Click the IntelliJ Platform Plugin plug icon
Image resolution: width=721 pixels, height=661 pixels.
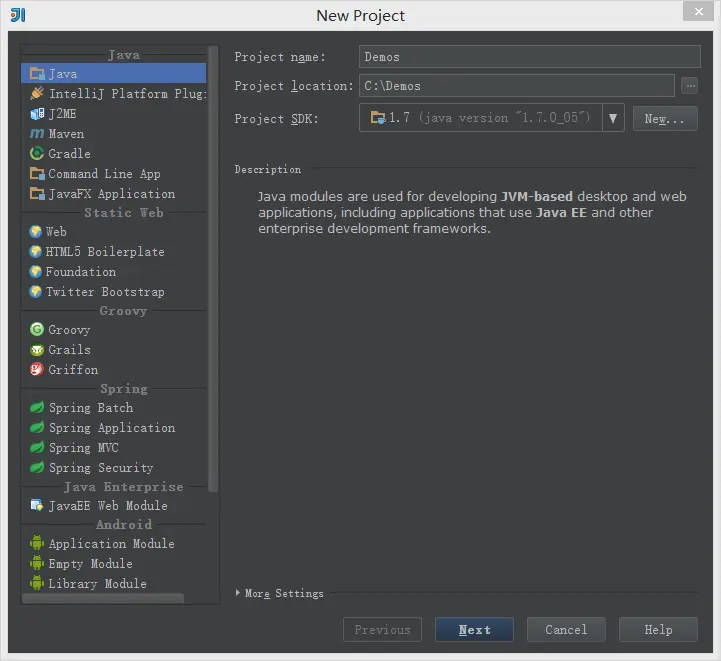37,93
